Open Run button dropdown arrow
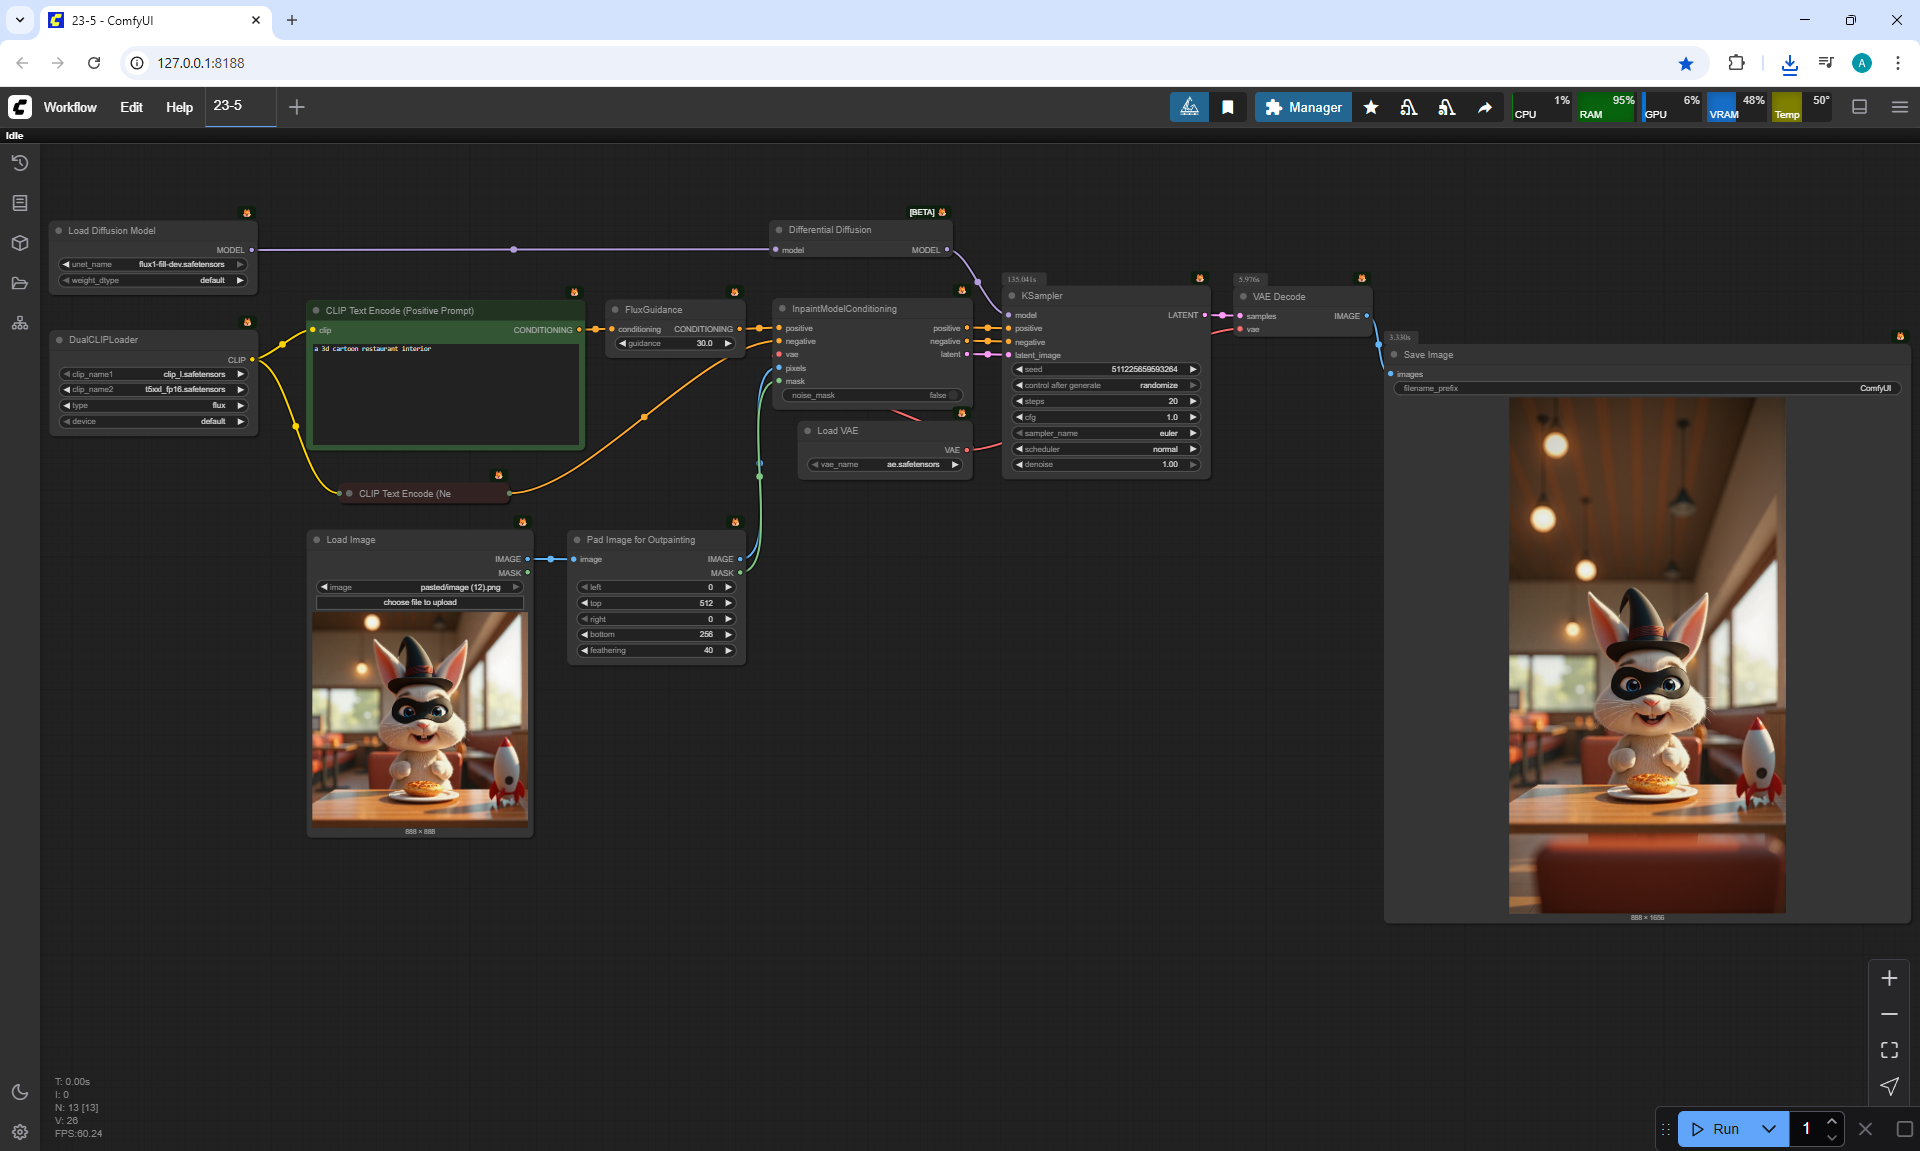 (1769, 1129)
